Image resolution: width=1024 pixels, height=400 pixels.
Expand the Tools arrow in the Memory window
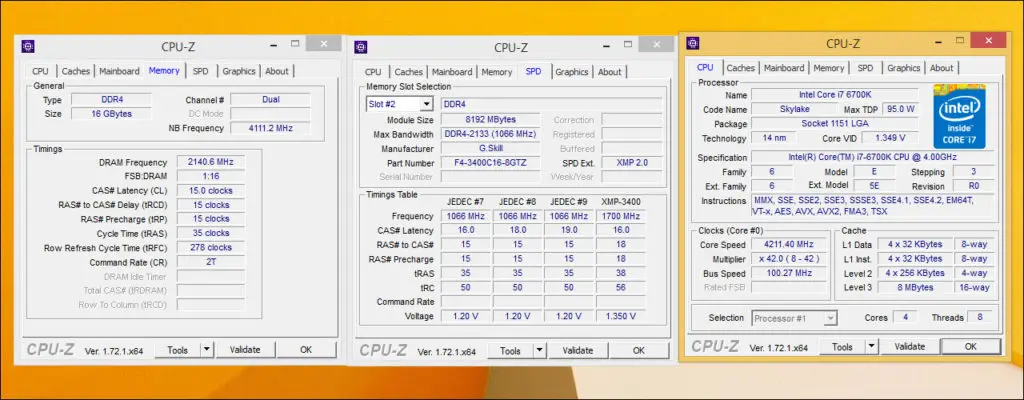click(206, 350)
